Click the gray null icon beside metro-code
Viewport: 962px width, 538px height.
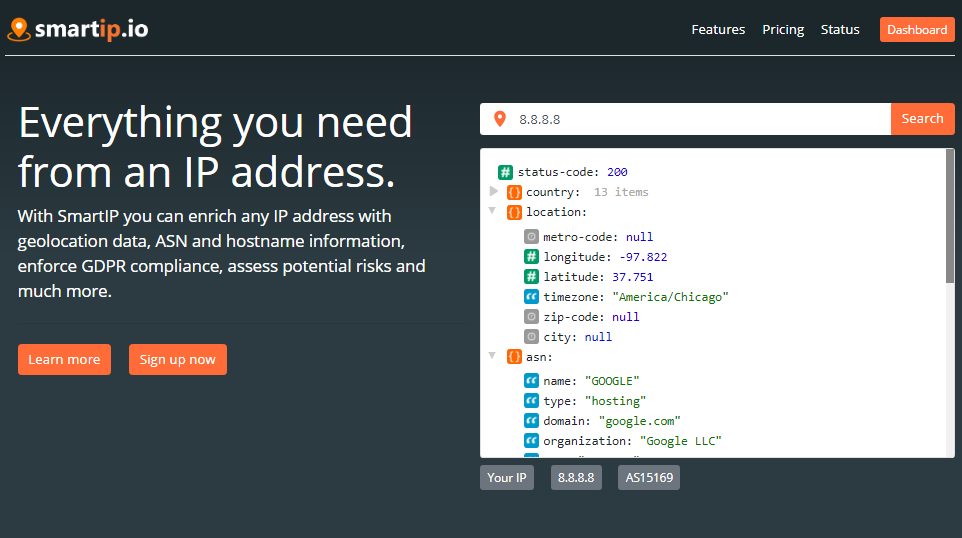(531, 237)
